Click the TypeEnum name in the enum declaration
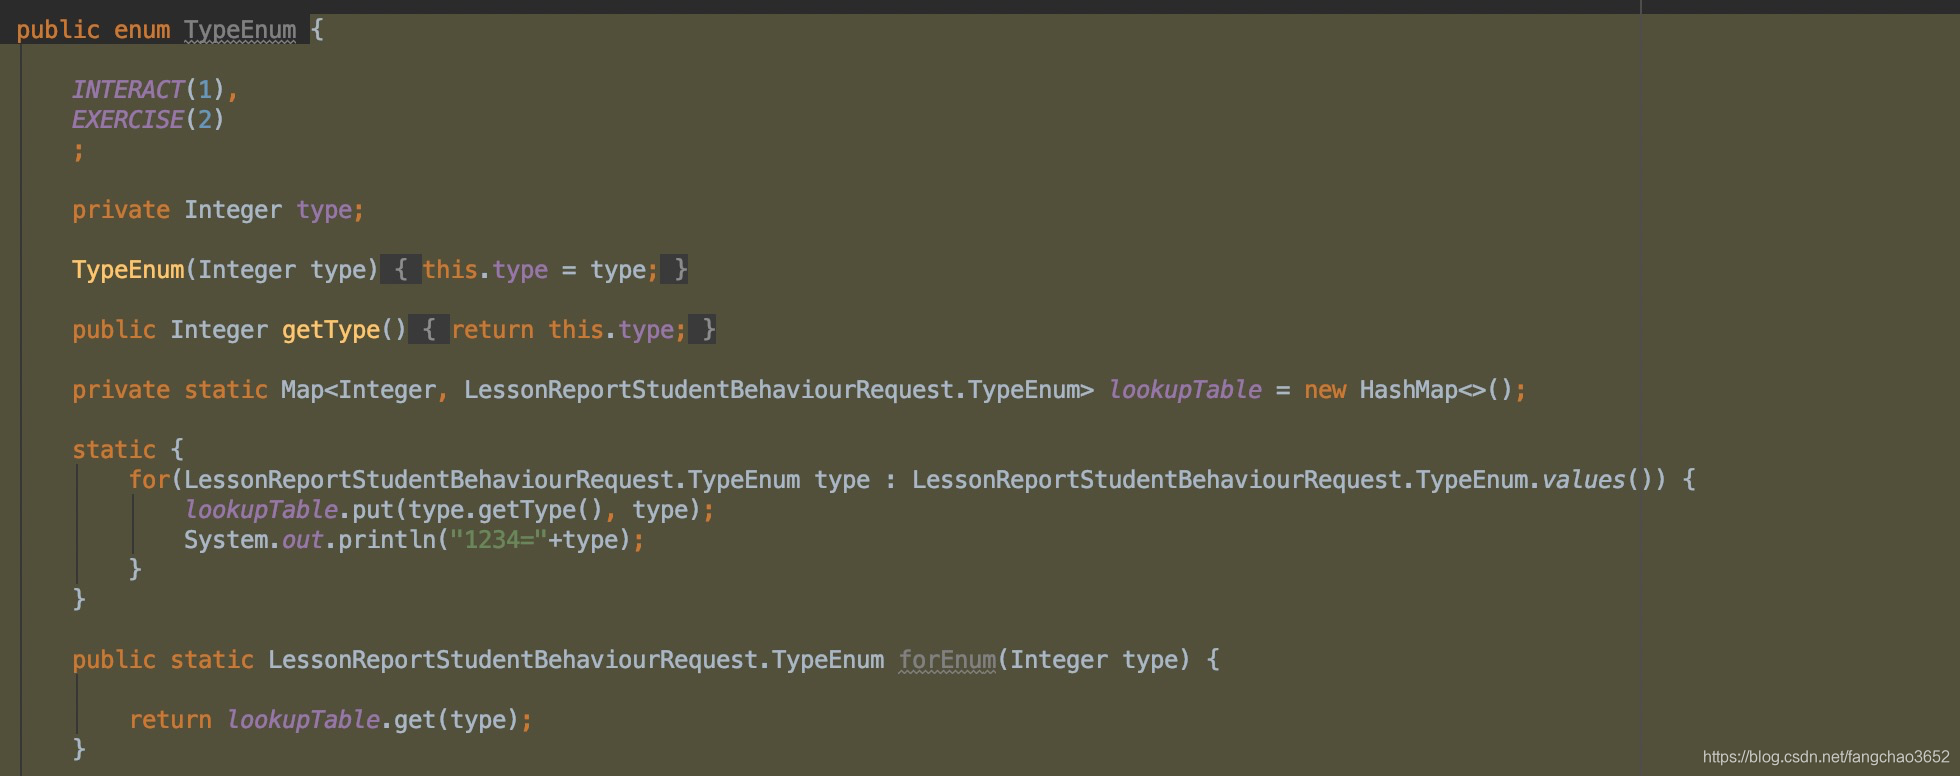Viewport: 1960px width, 776px height. click(240, 30)
